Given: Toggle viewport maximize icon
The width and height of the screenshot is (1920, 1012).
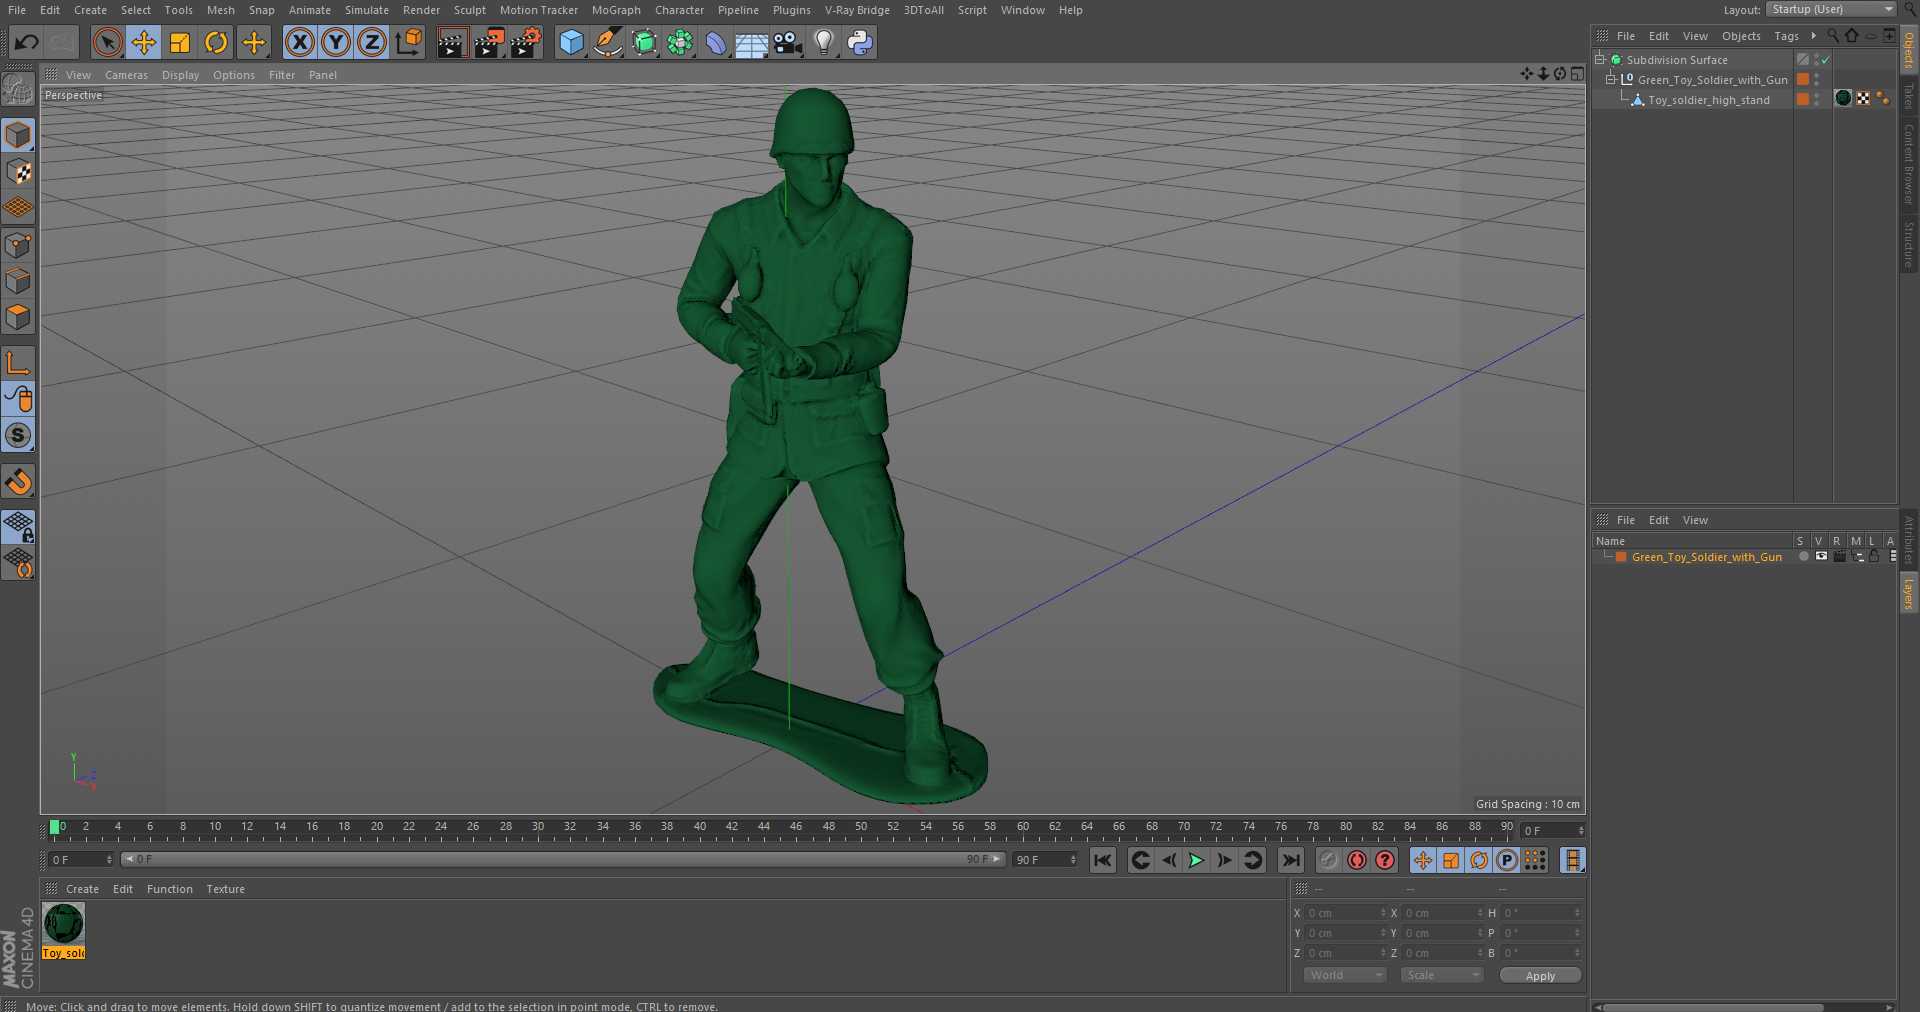Looking at the screenshot, I should pyautogui.click(x=1577, y=74).
